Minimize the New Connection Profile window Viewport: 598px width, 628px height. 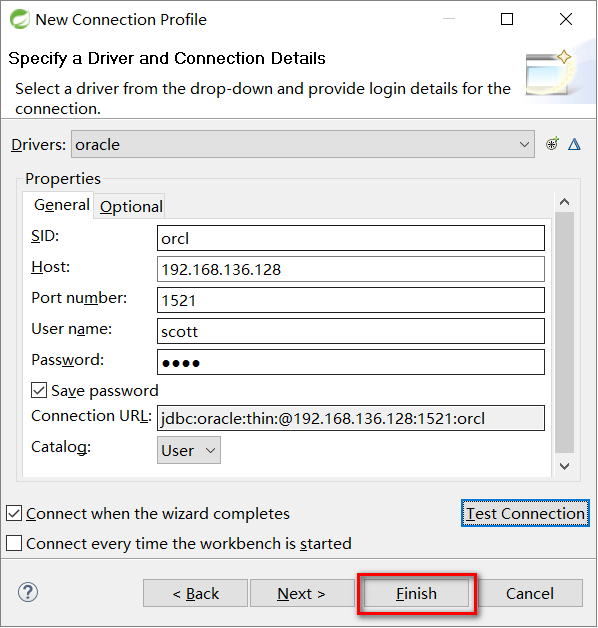pos(449,19)
